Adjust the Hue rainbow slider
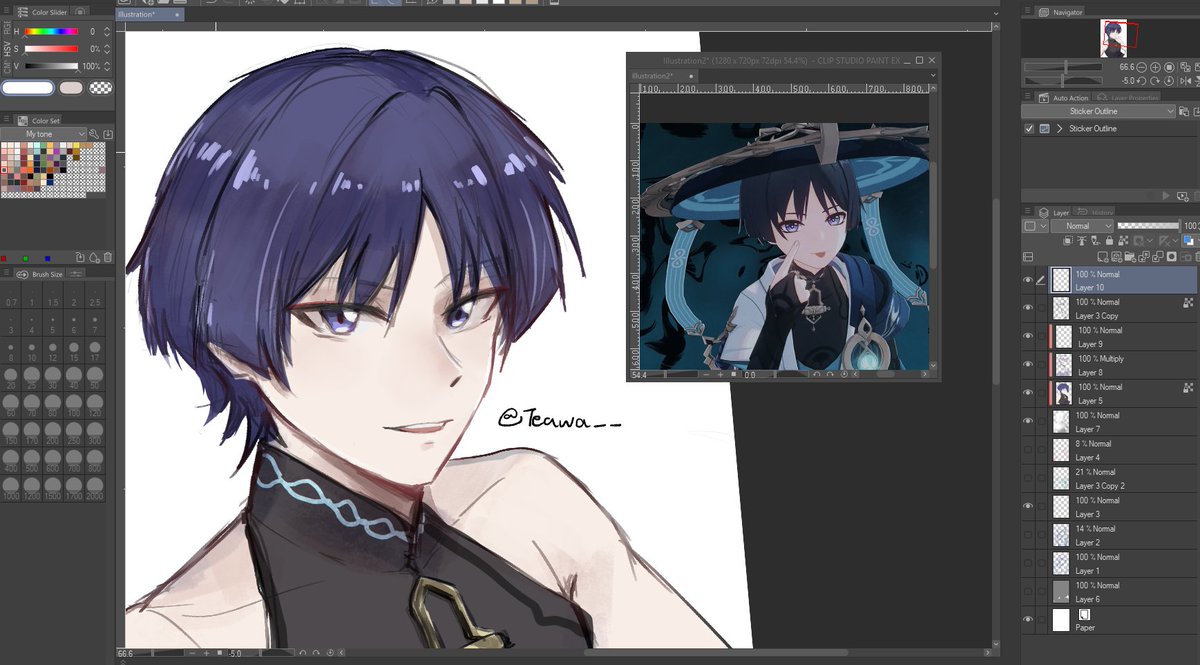Screen dimensions: 1200x665 [x=51, y=31]
